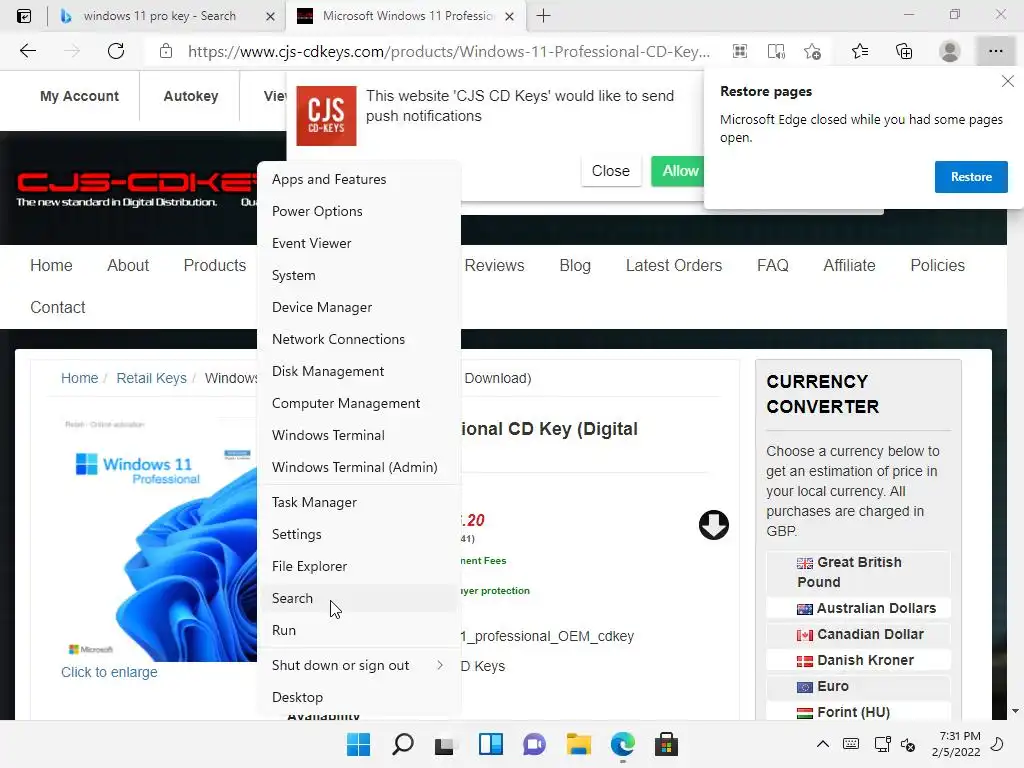Image resolution: width=1024 pixels, height=768 pixels.
Task: Open Edge Settings and more ellipsis
Action: 995,51
